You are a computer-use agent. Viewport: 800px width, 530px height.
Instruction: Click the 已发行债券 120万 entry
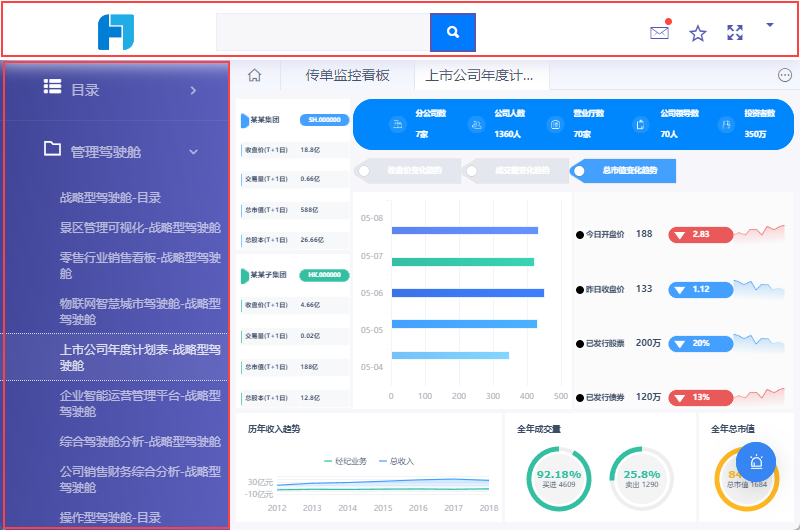pos(618,397)
